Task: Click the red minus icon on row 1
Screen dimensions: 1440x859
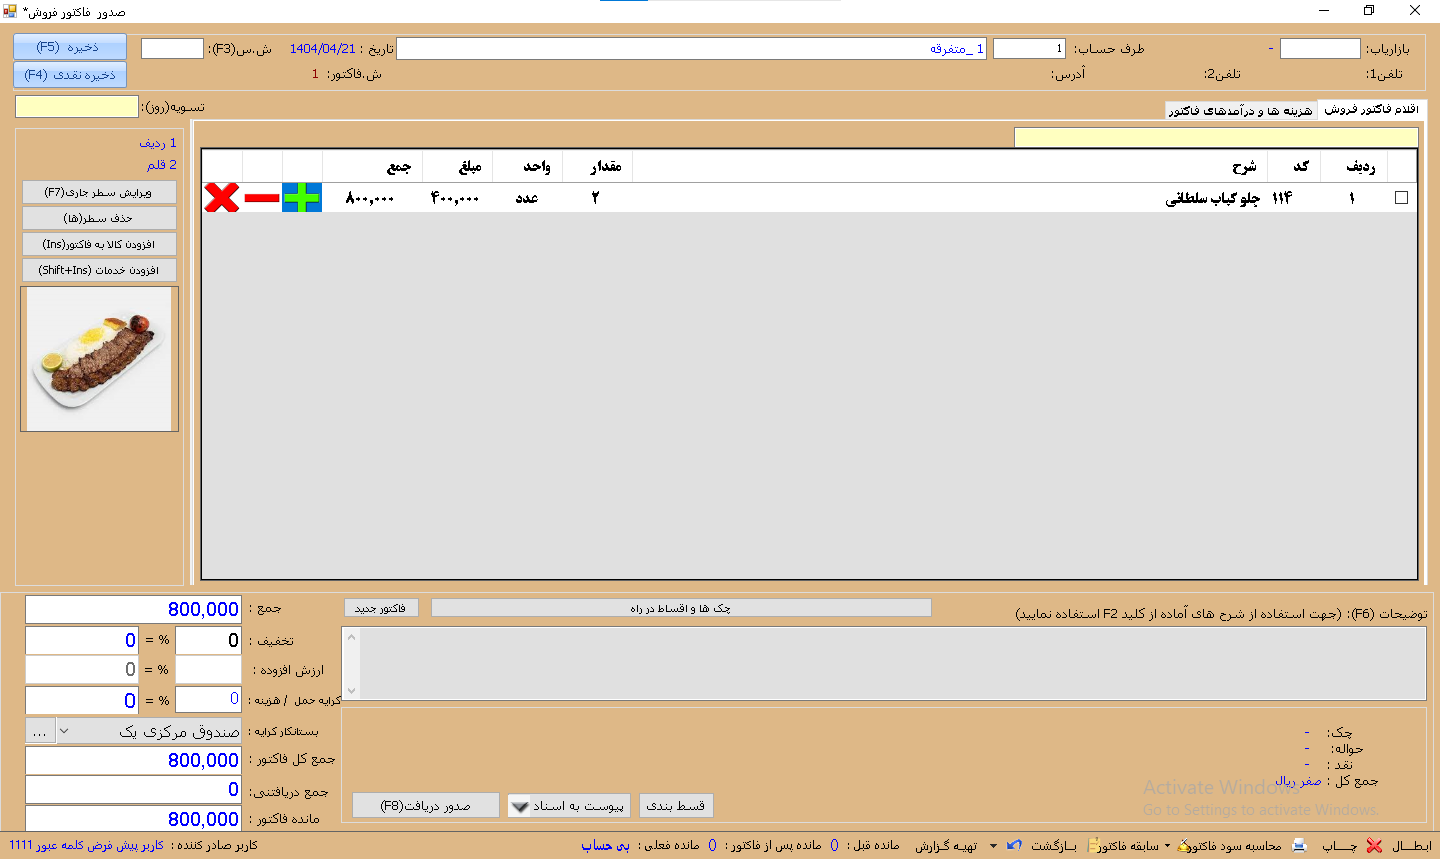Action: pyautogui.click(x=262, y=198)
